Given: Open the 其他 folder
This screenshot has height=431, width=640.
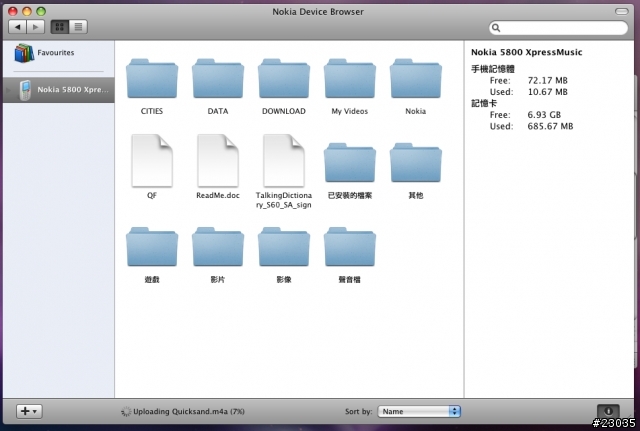Looking at the screenshot, I should [x=416, y=163].
